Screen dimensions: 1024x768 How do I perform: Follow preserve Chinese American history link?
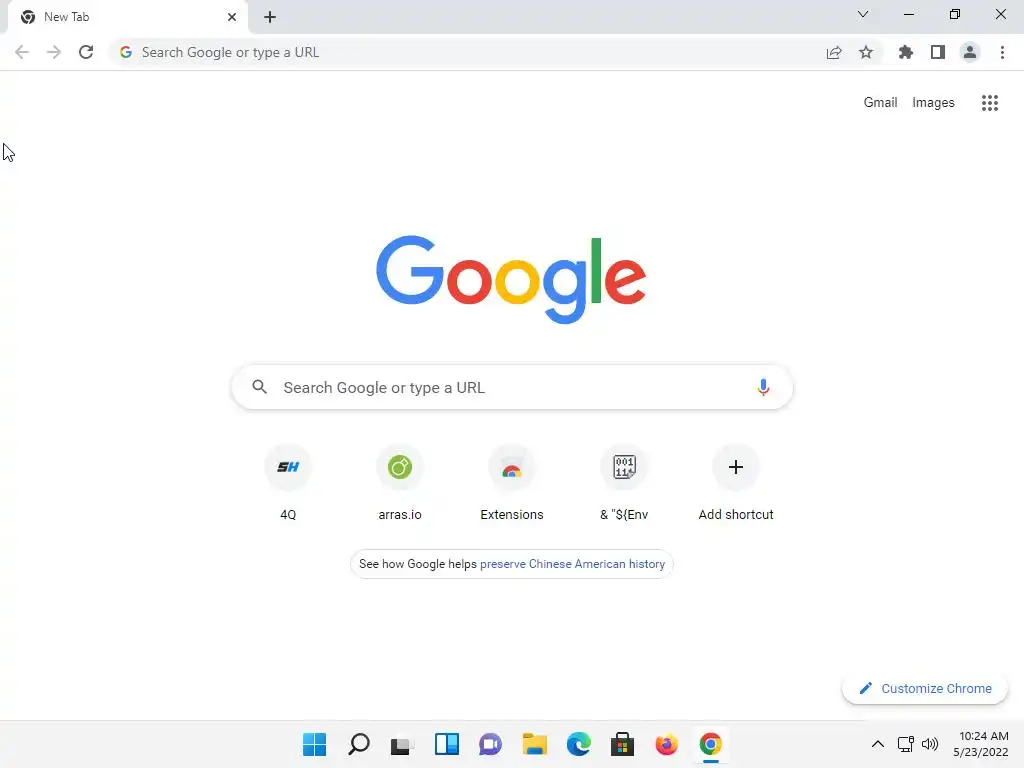coord(572,564)
